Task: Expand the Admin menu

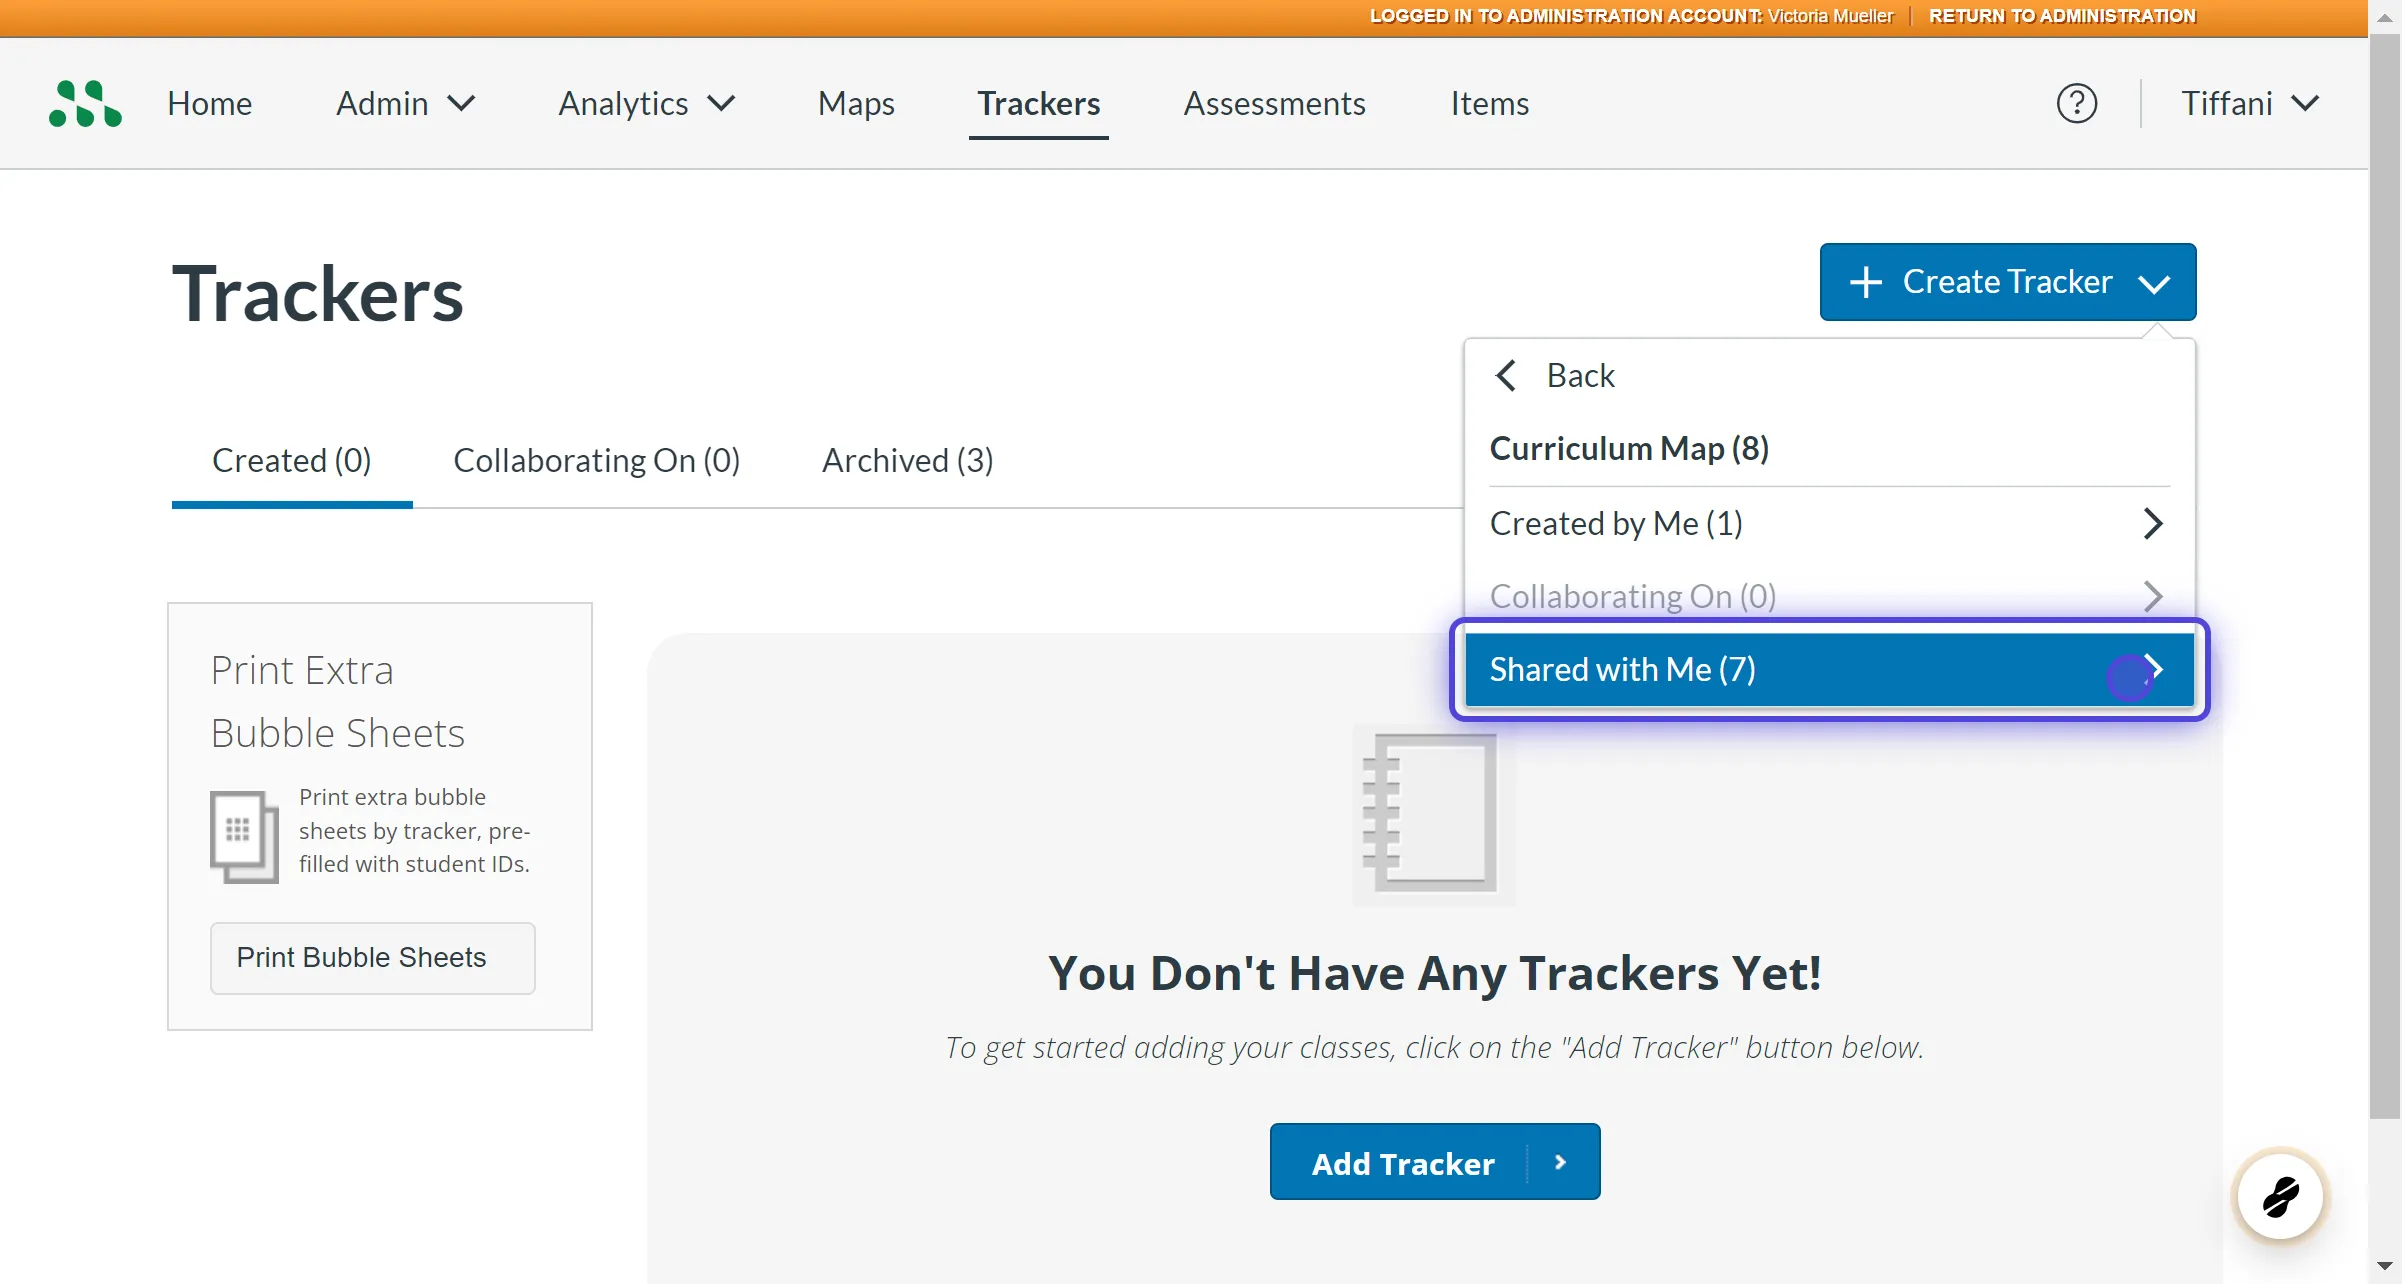Action: (x=405, y=103)
